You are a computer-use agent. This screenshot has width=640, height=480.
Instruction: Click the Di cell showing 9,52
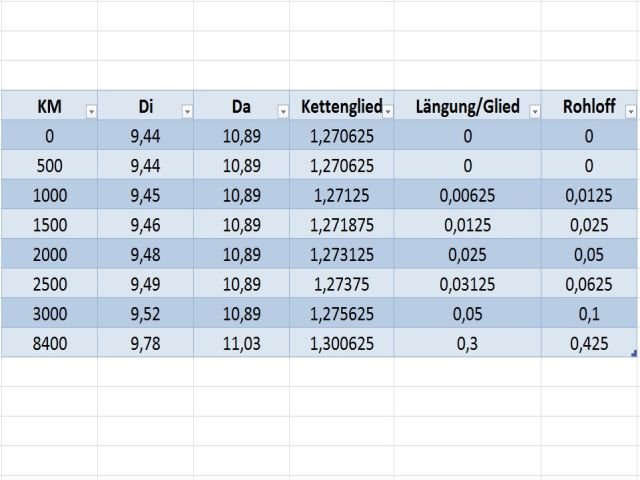point(145,313)
